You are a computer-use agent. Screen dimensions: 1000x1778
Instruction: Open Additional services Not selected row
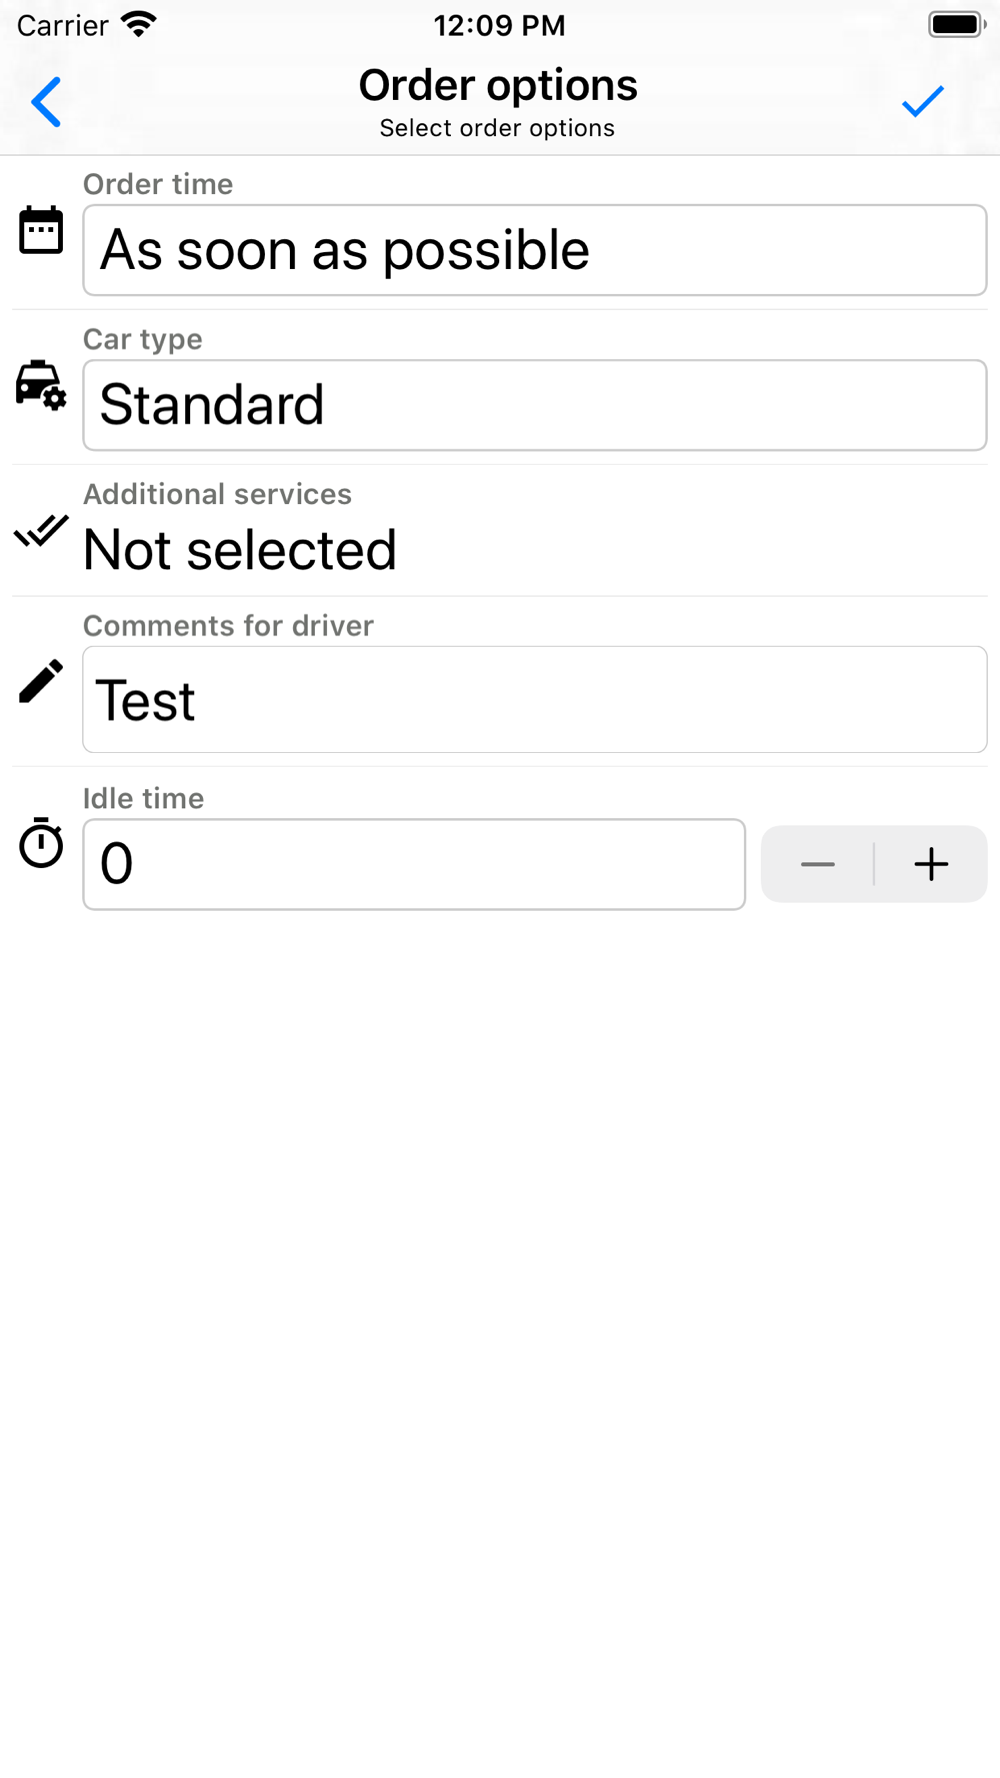tap(500, 531)
